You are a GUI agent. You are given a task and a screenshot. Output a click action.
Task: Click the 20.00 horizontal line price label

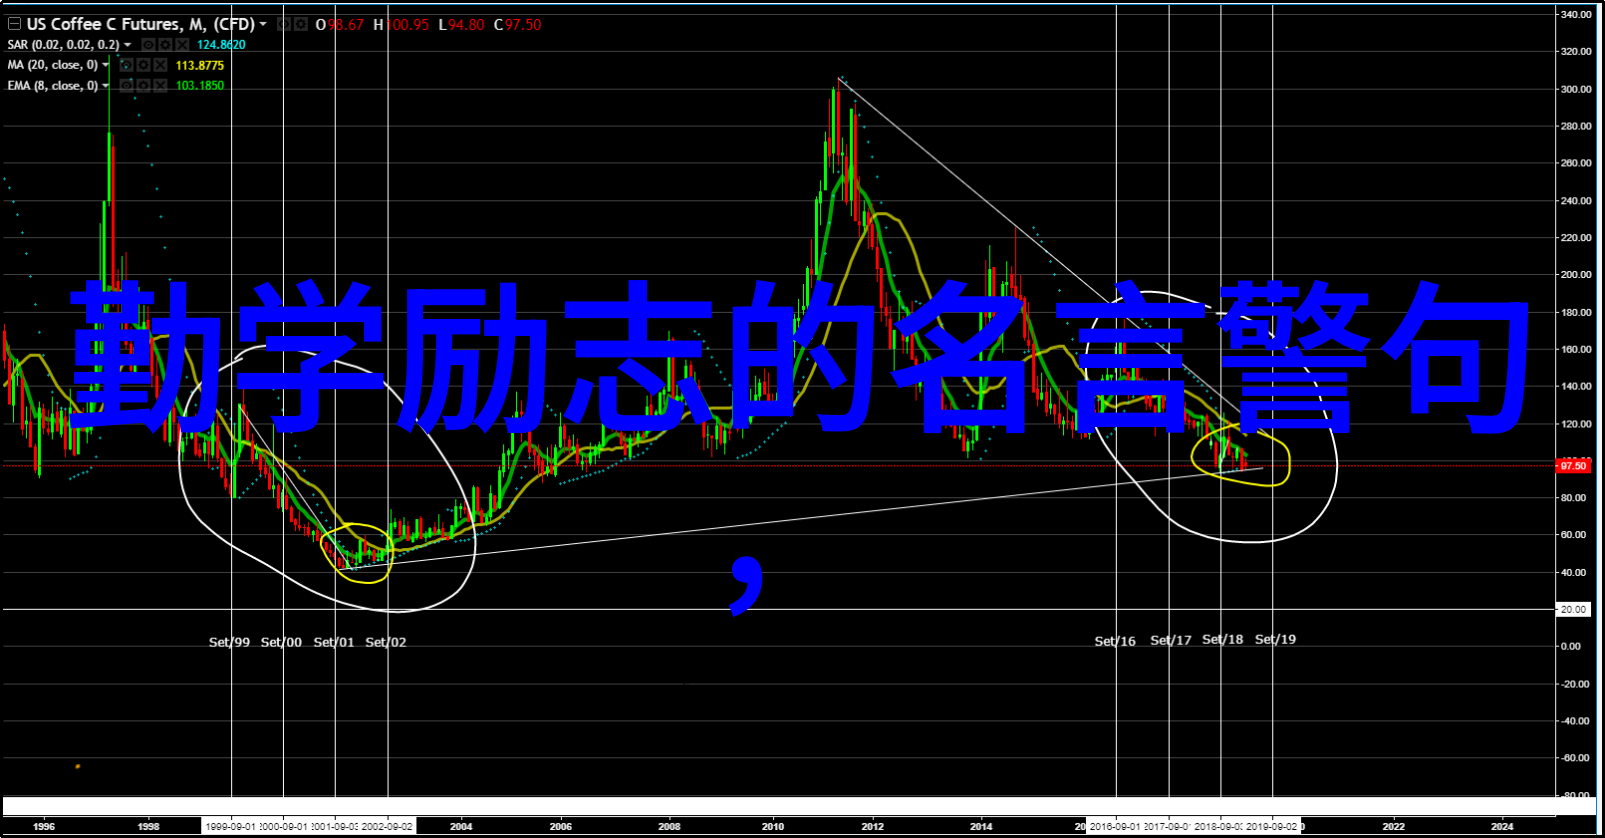point(1573,609)
